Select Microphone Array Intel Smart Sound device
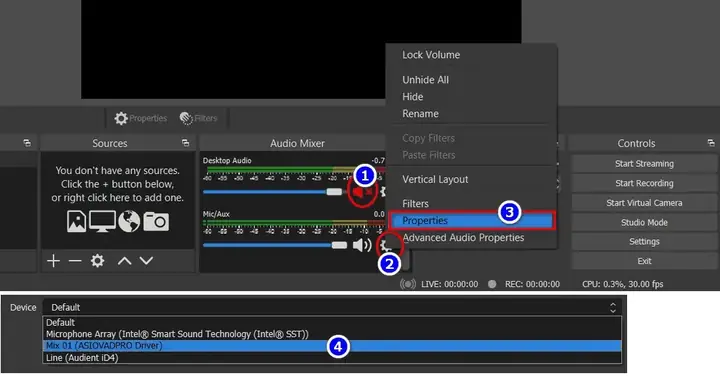720x376 pixels. [x=332, y=334]
